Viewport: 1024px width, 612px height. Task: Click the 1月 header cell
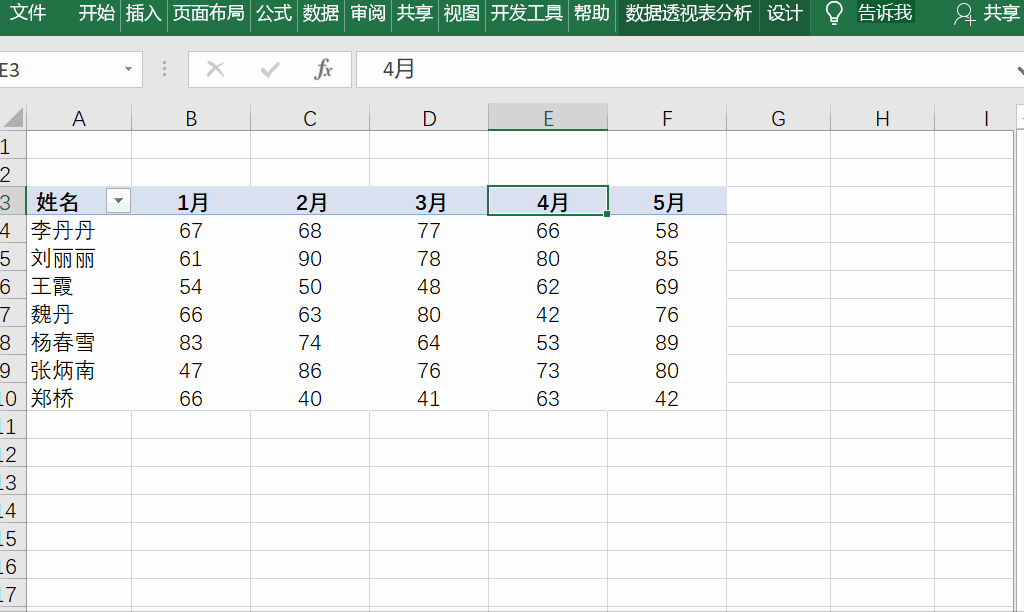point(191,201)
